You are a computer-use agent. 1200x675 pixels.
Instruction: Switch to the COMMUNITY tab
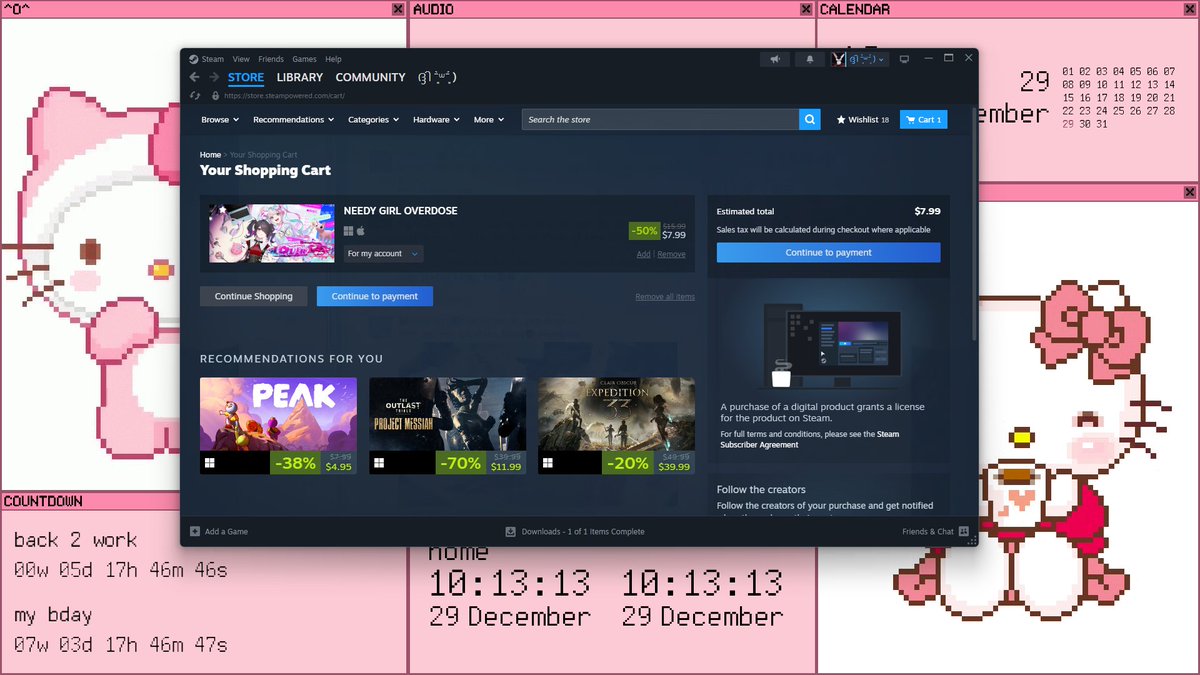coord(370,78)
